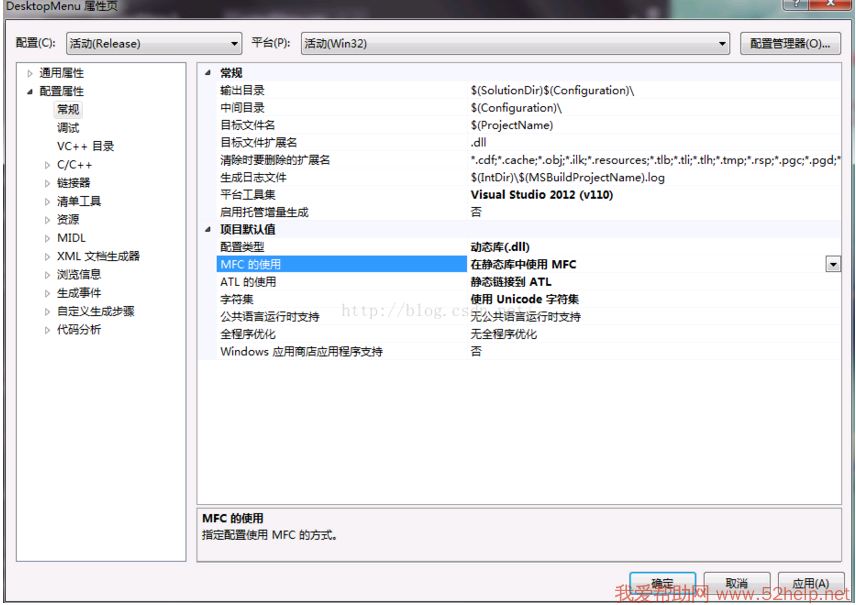Collapse the 常规 property group header
The width and height of the screenshot is (856, 605).
point(208,73)
